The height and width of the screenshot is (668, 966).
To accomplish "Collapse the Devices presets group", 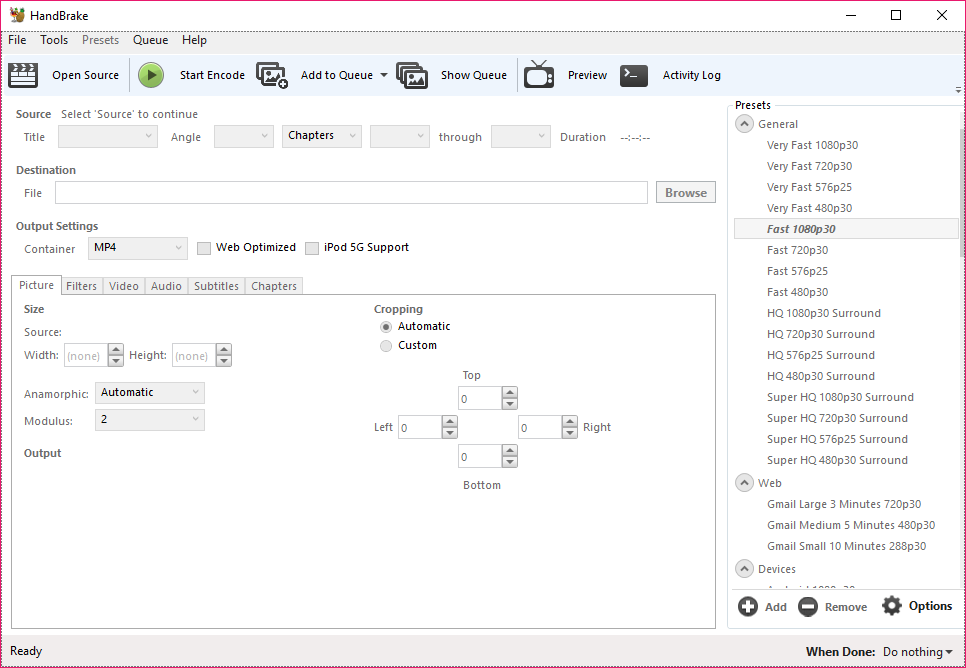I will [x=744, y=569].
